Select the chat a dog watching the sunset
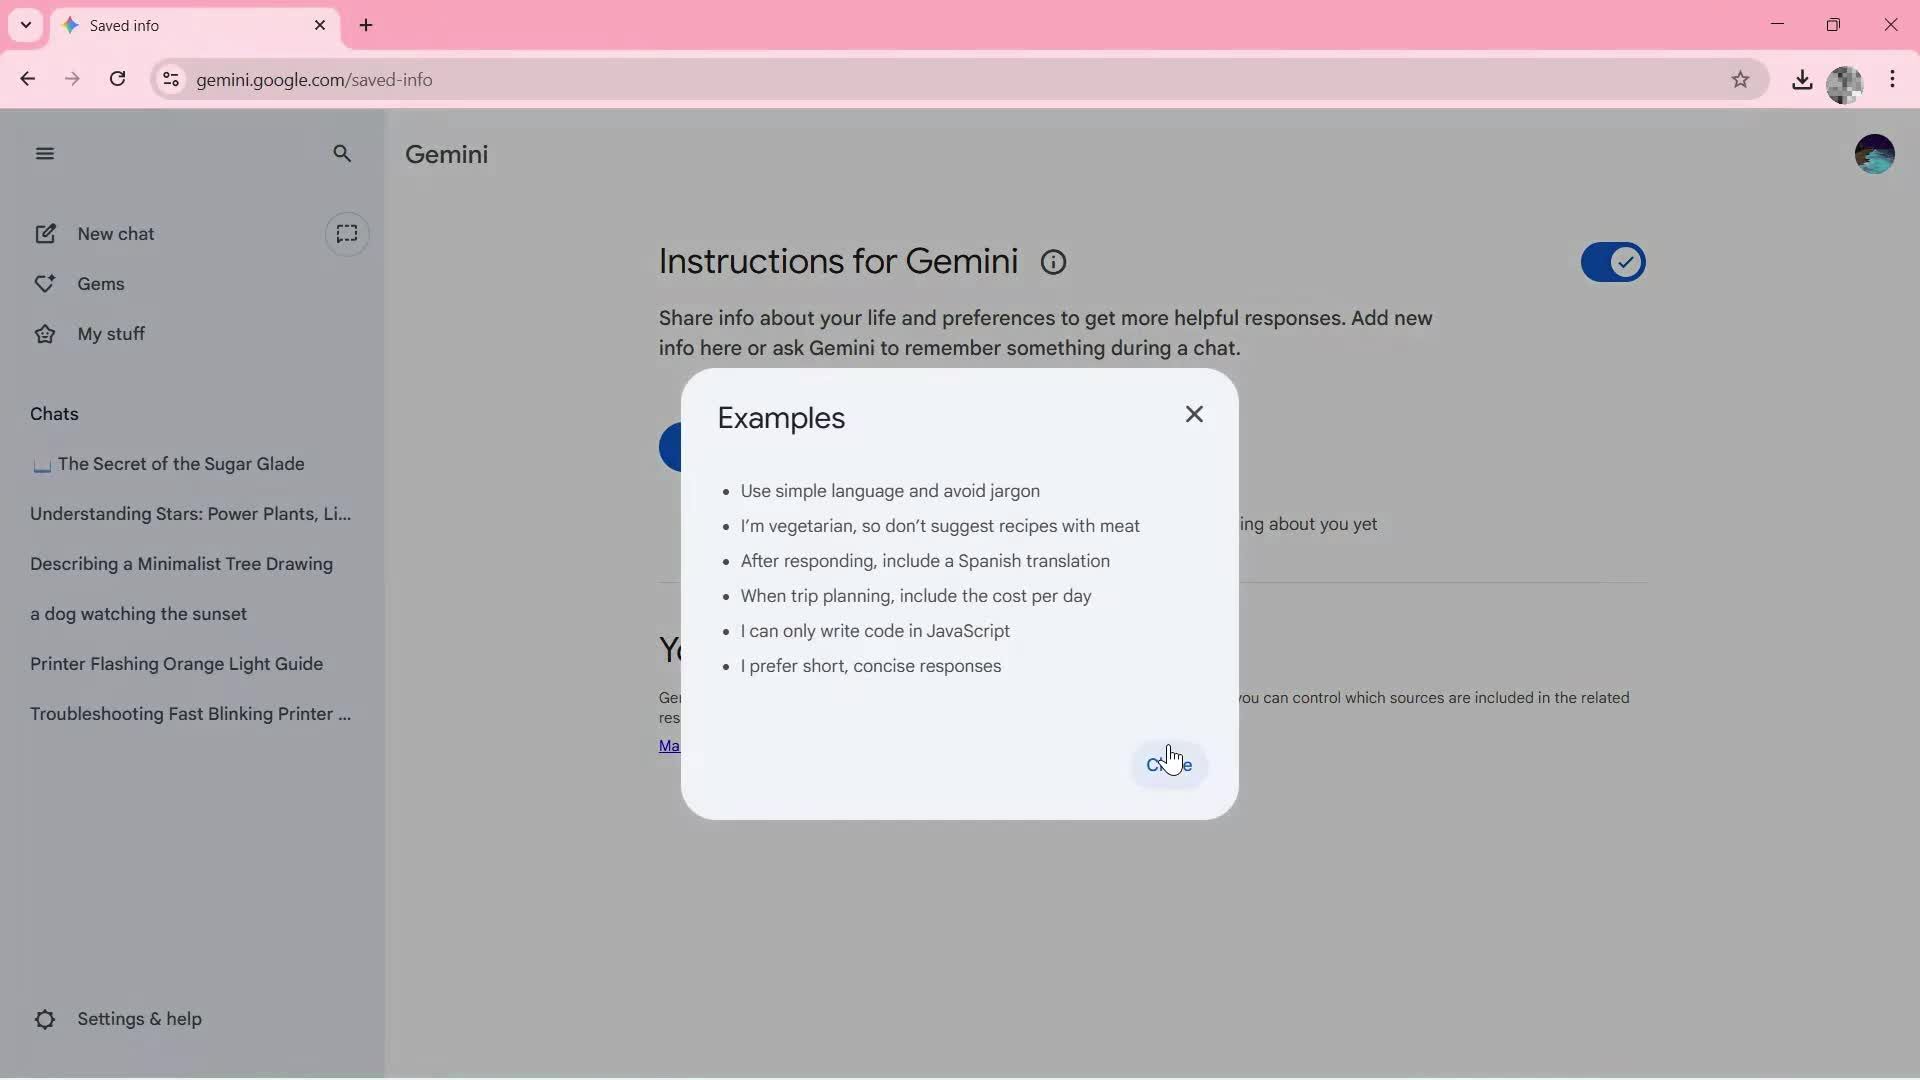Screen dimensions: 1920x1080 (138, 614)
